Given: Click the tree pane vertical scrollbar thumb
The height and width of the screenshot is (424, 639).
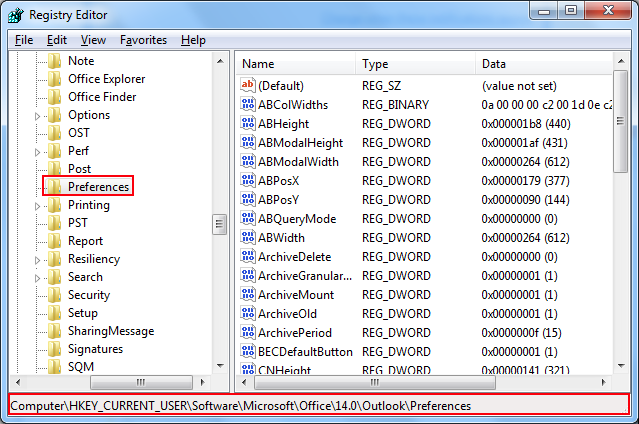Looking at the screenshot, I should click(x=219, y=224).
